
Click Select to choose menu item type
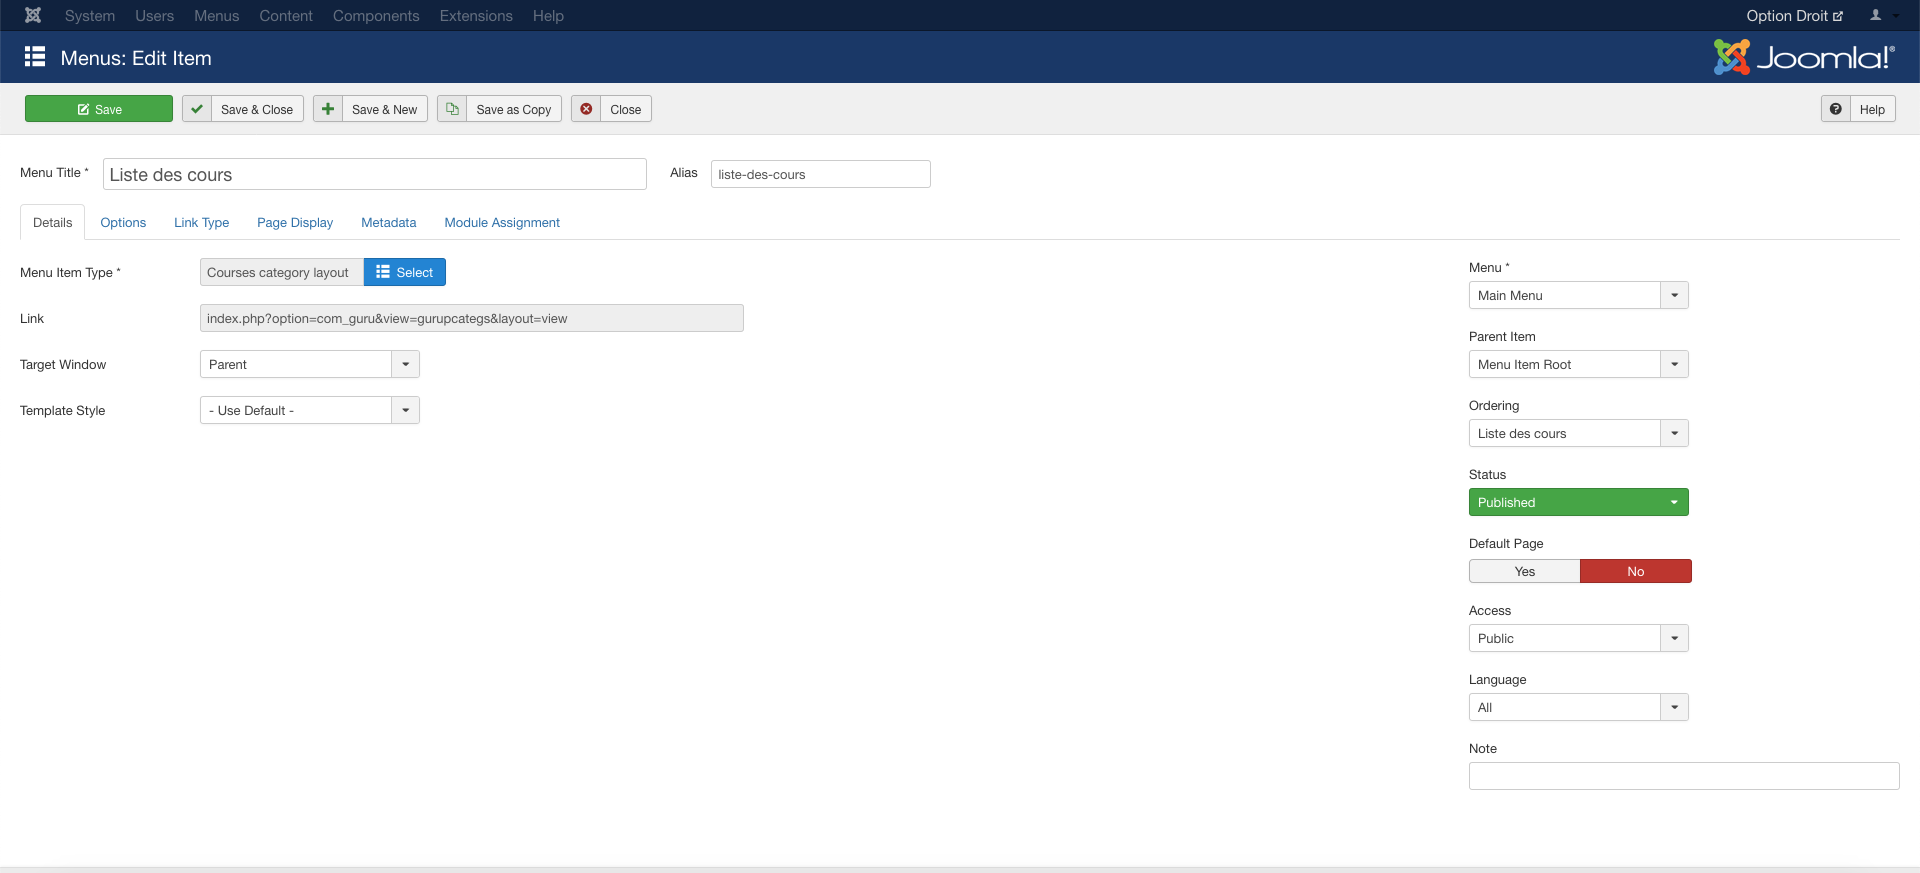405,272
